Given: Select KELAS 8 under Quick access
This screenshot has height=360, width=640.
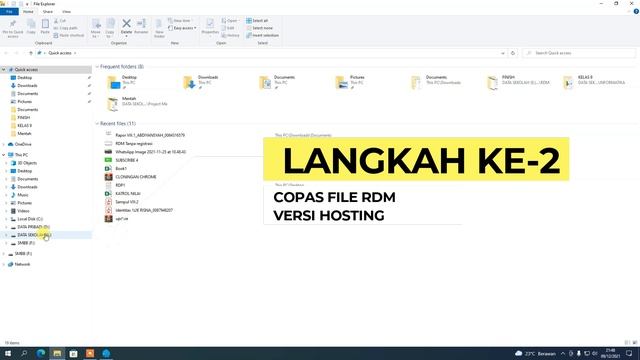Looking at the screenshot, I should (x=24, y=126).
